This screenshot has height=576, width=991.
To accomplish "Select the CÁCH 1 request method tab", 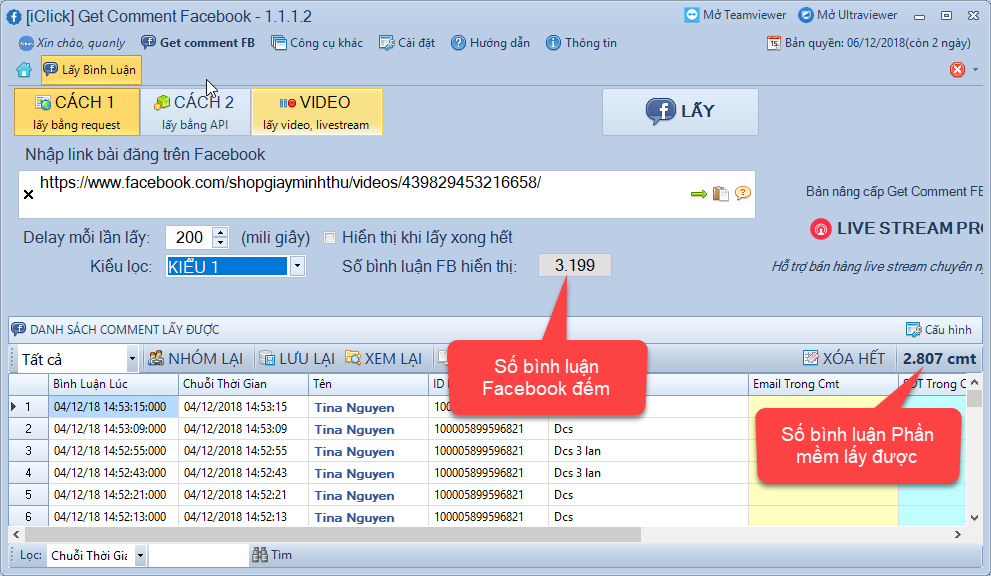I will tap(76, 112).
